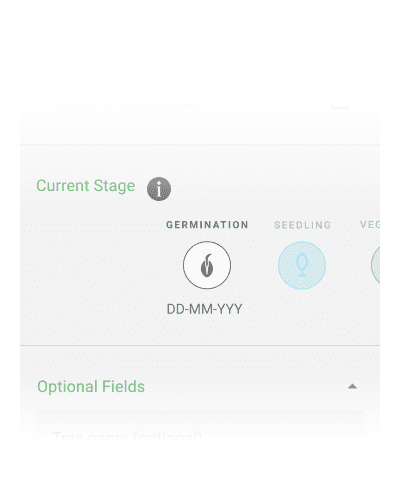Viewport: 400px width, 501px height.
Task: Set the DD-MM-YYY germination date
Action: pos(204,309)
